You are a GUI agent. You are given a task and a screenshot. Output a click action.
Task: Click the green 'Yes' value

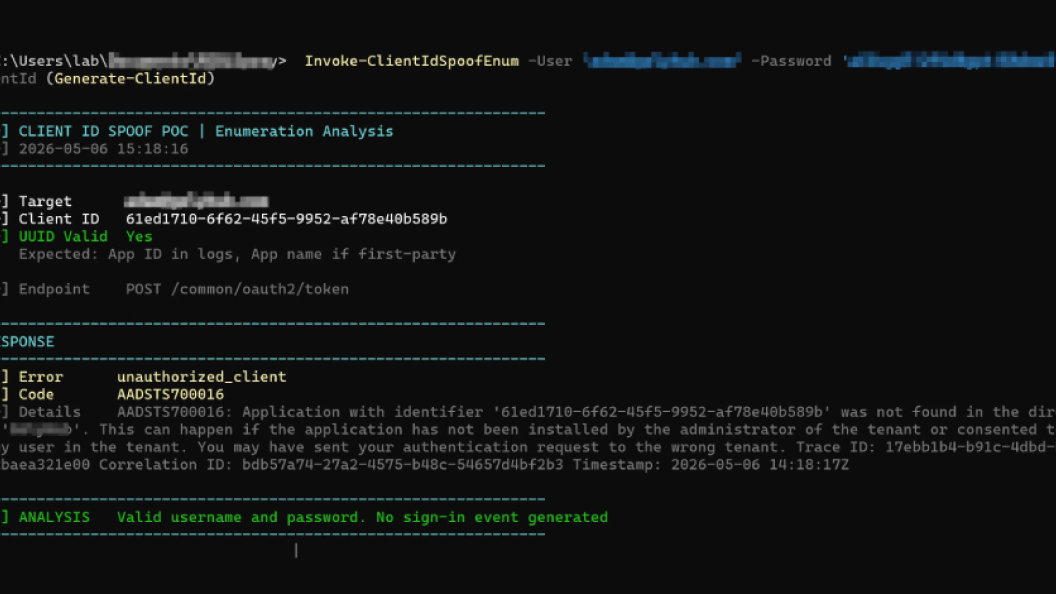click(x=139, y=236)
